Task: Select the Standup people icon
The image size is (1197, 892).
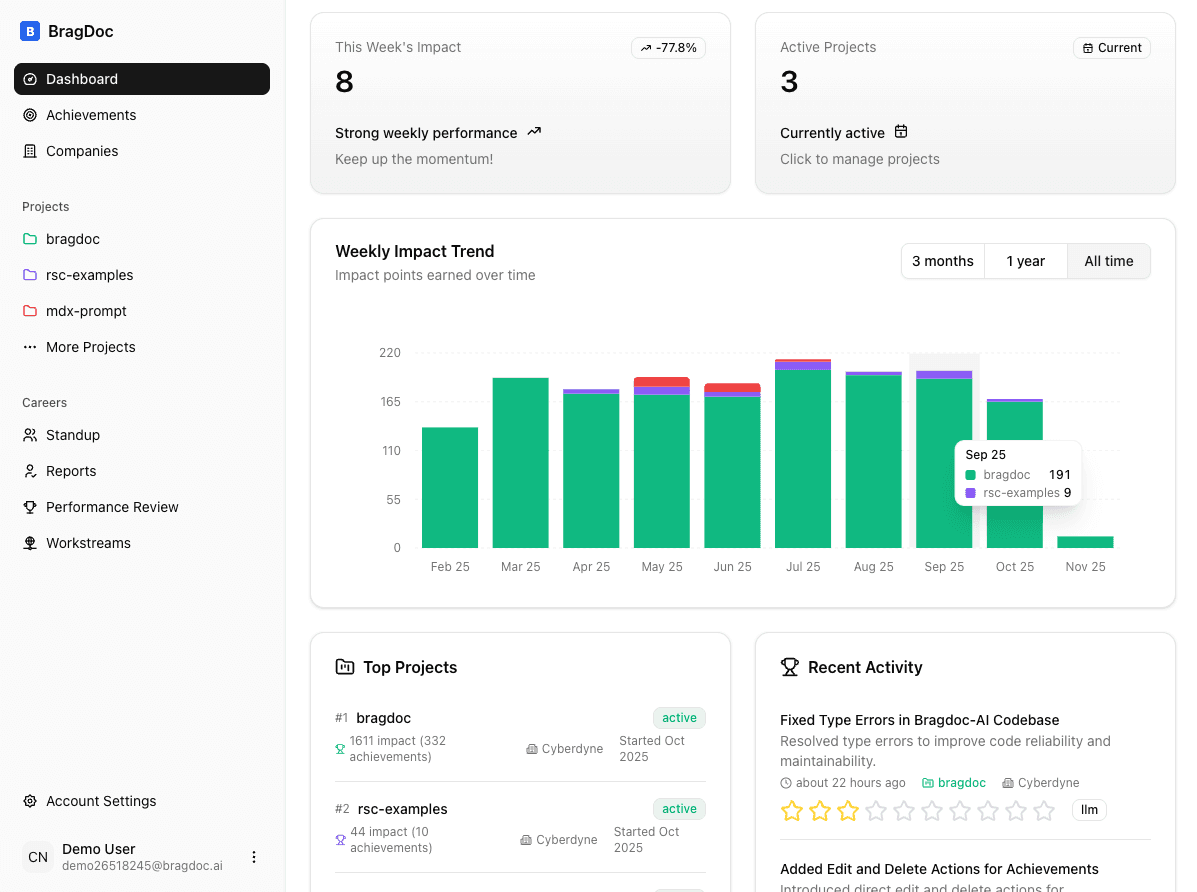Action: pos(30,435)
